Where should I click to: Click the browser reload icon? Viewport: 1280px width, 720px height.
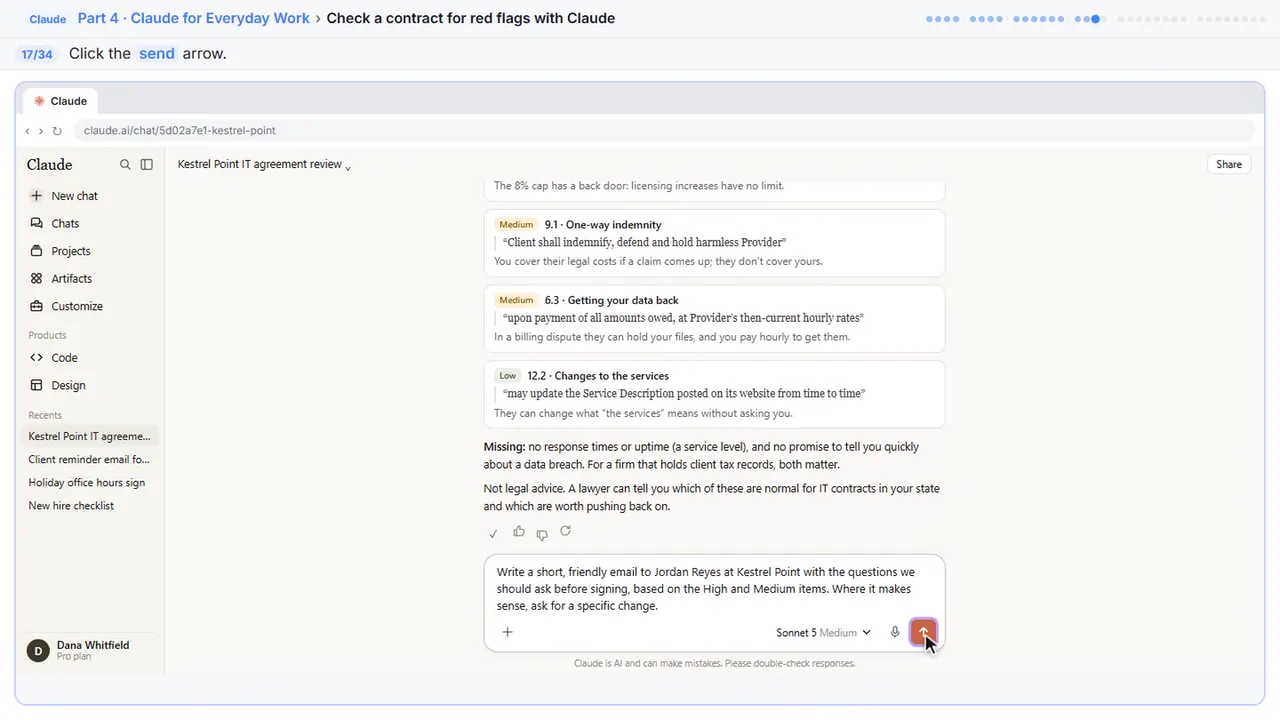57,131
